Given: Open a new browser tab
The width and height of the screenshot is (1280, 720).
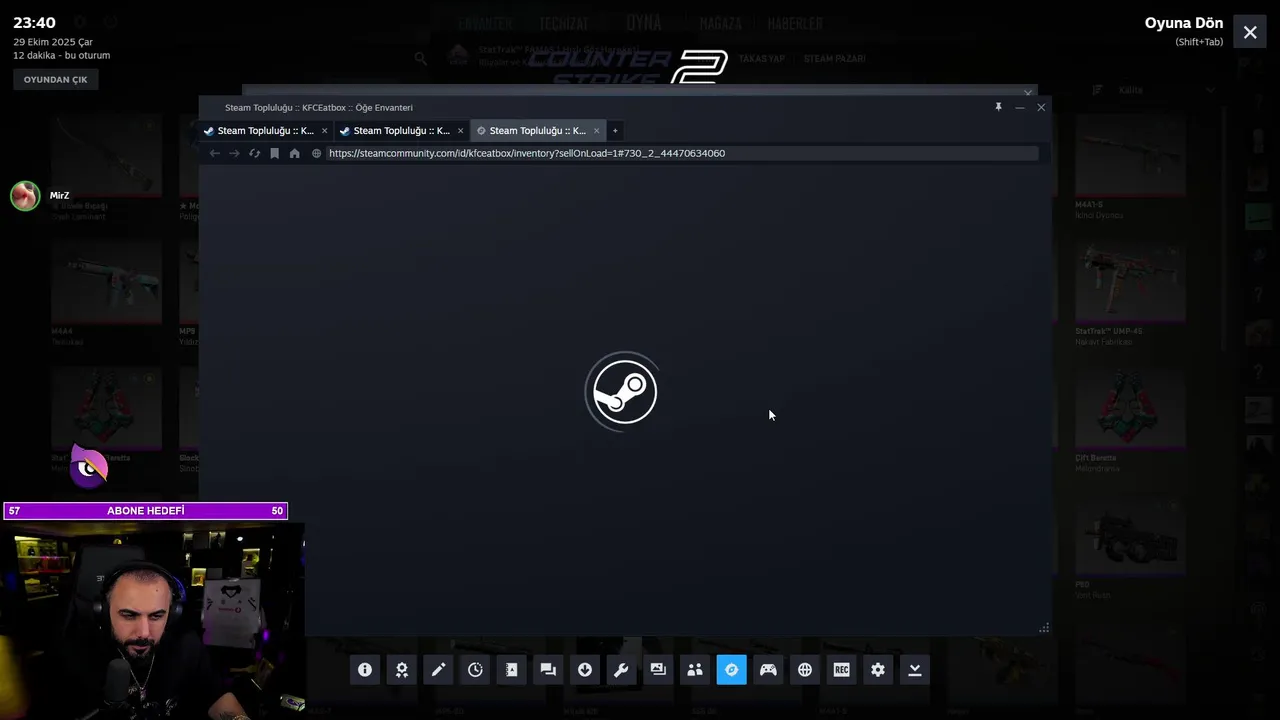Looking at the screenshot, I should pos(615,131).
